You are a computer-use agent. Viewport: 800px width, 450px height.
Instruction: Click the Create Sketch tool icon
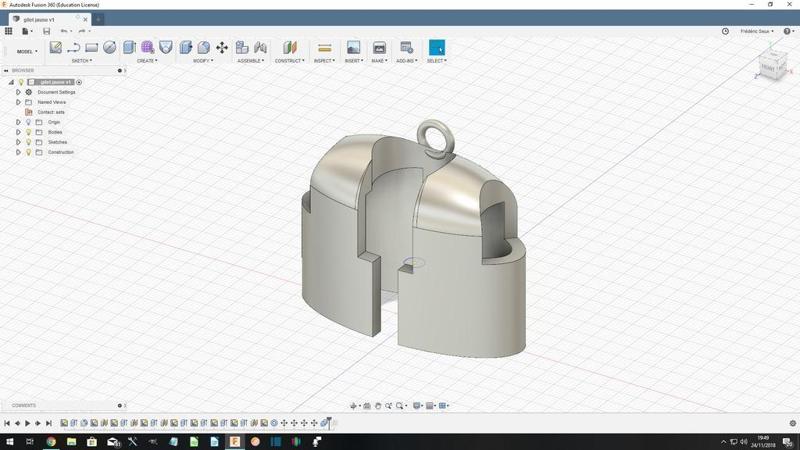click(56, 47)
